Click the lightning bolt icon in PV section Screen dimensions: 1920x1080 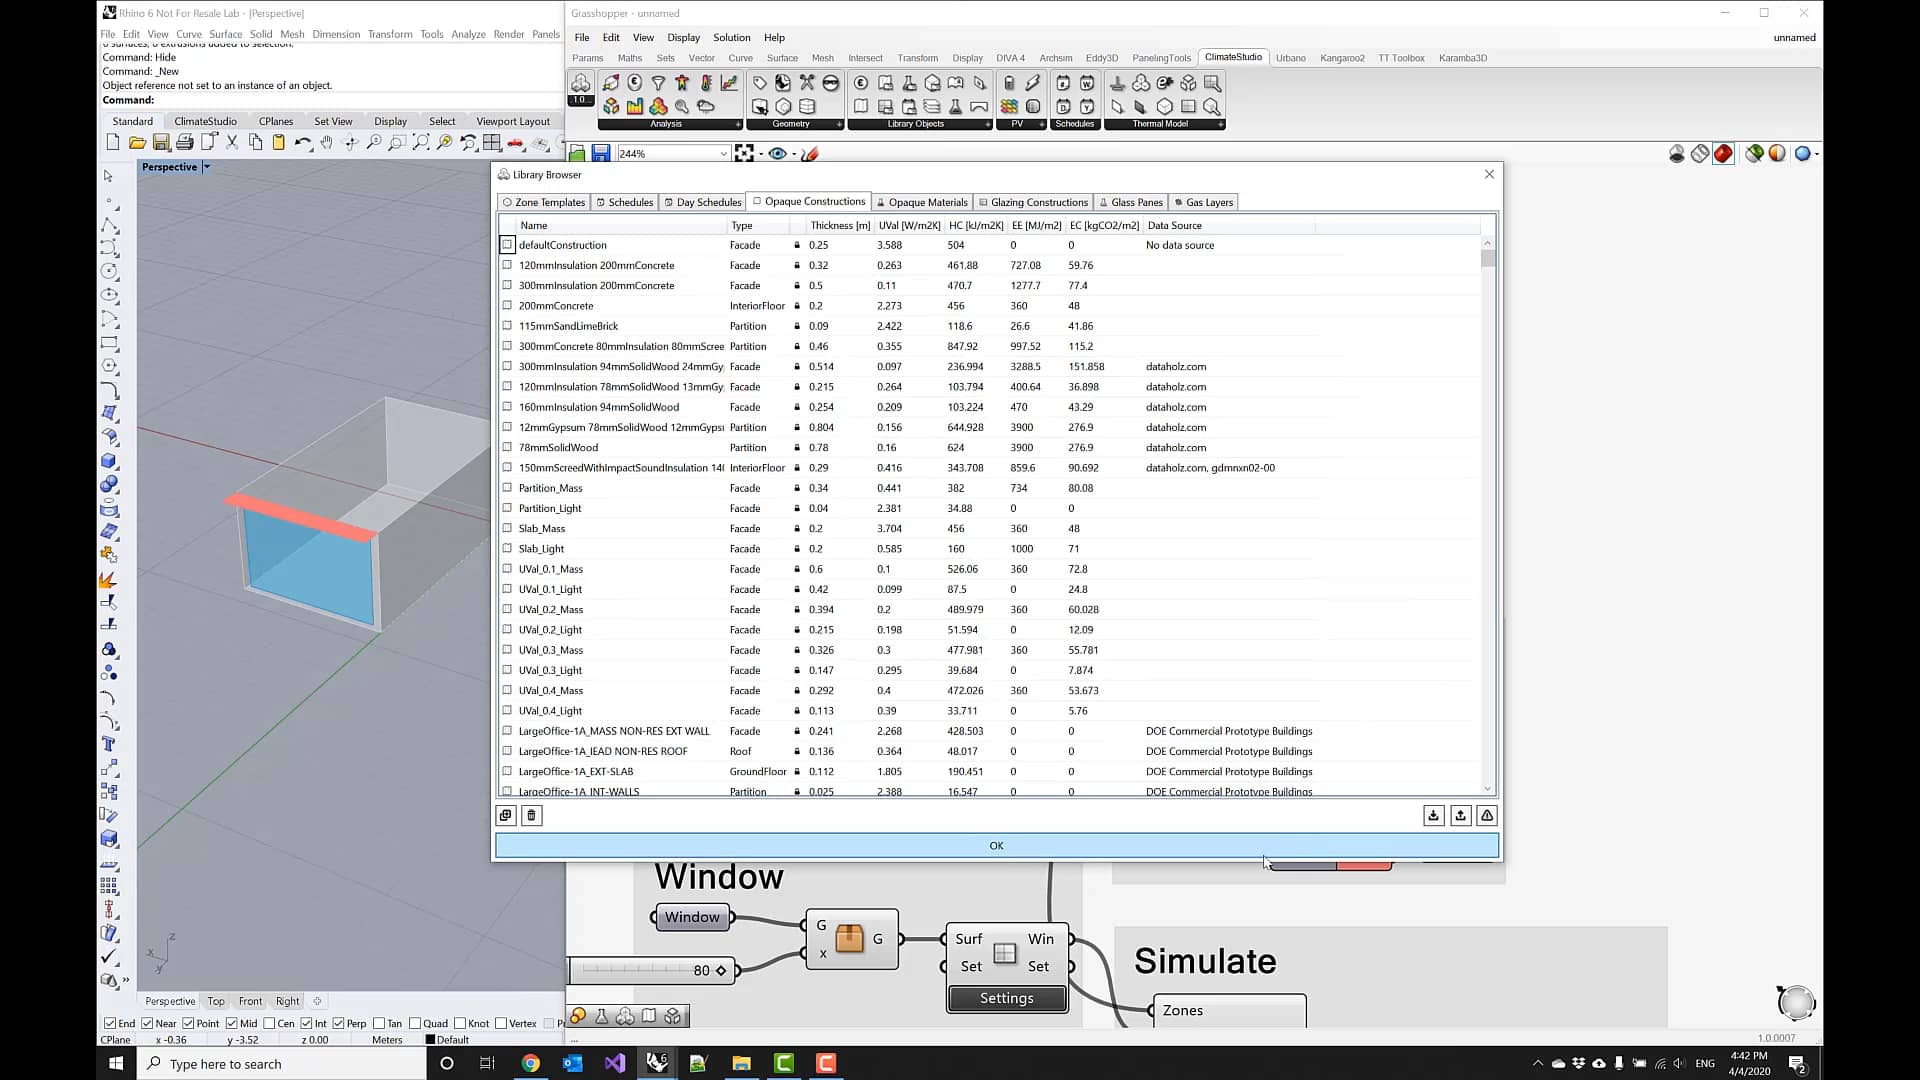point(1032,84)
